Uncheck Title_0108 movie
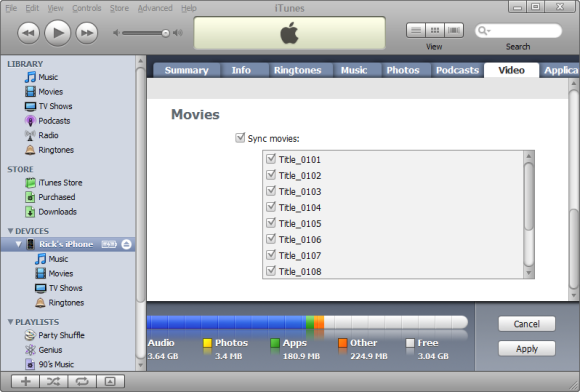The image size is (580, 392). coord(271,271)
